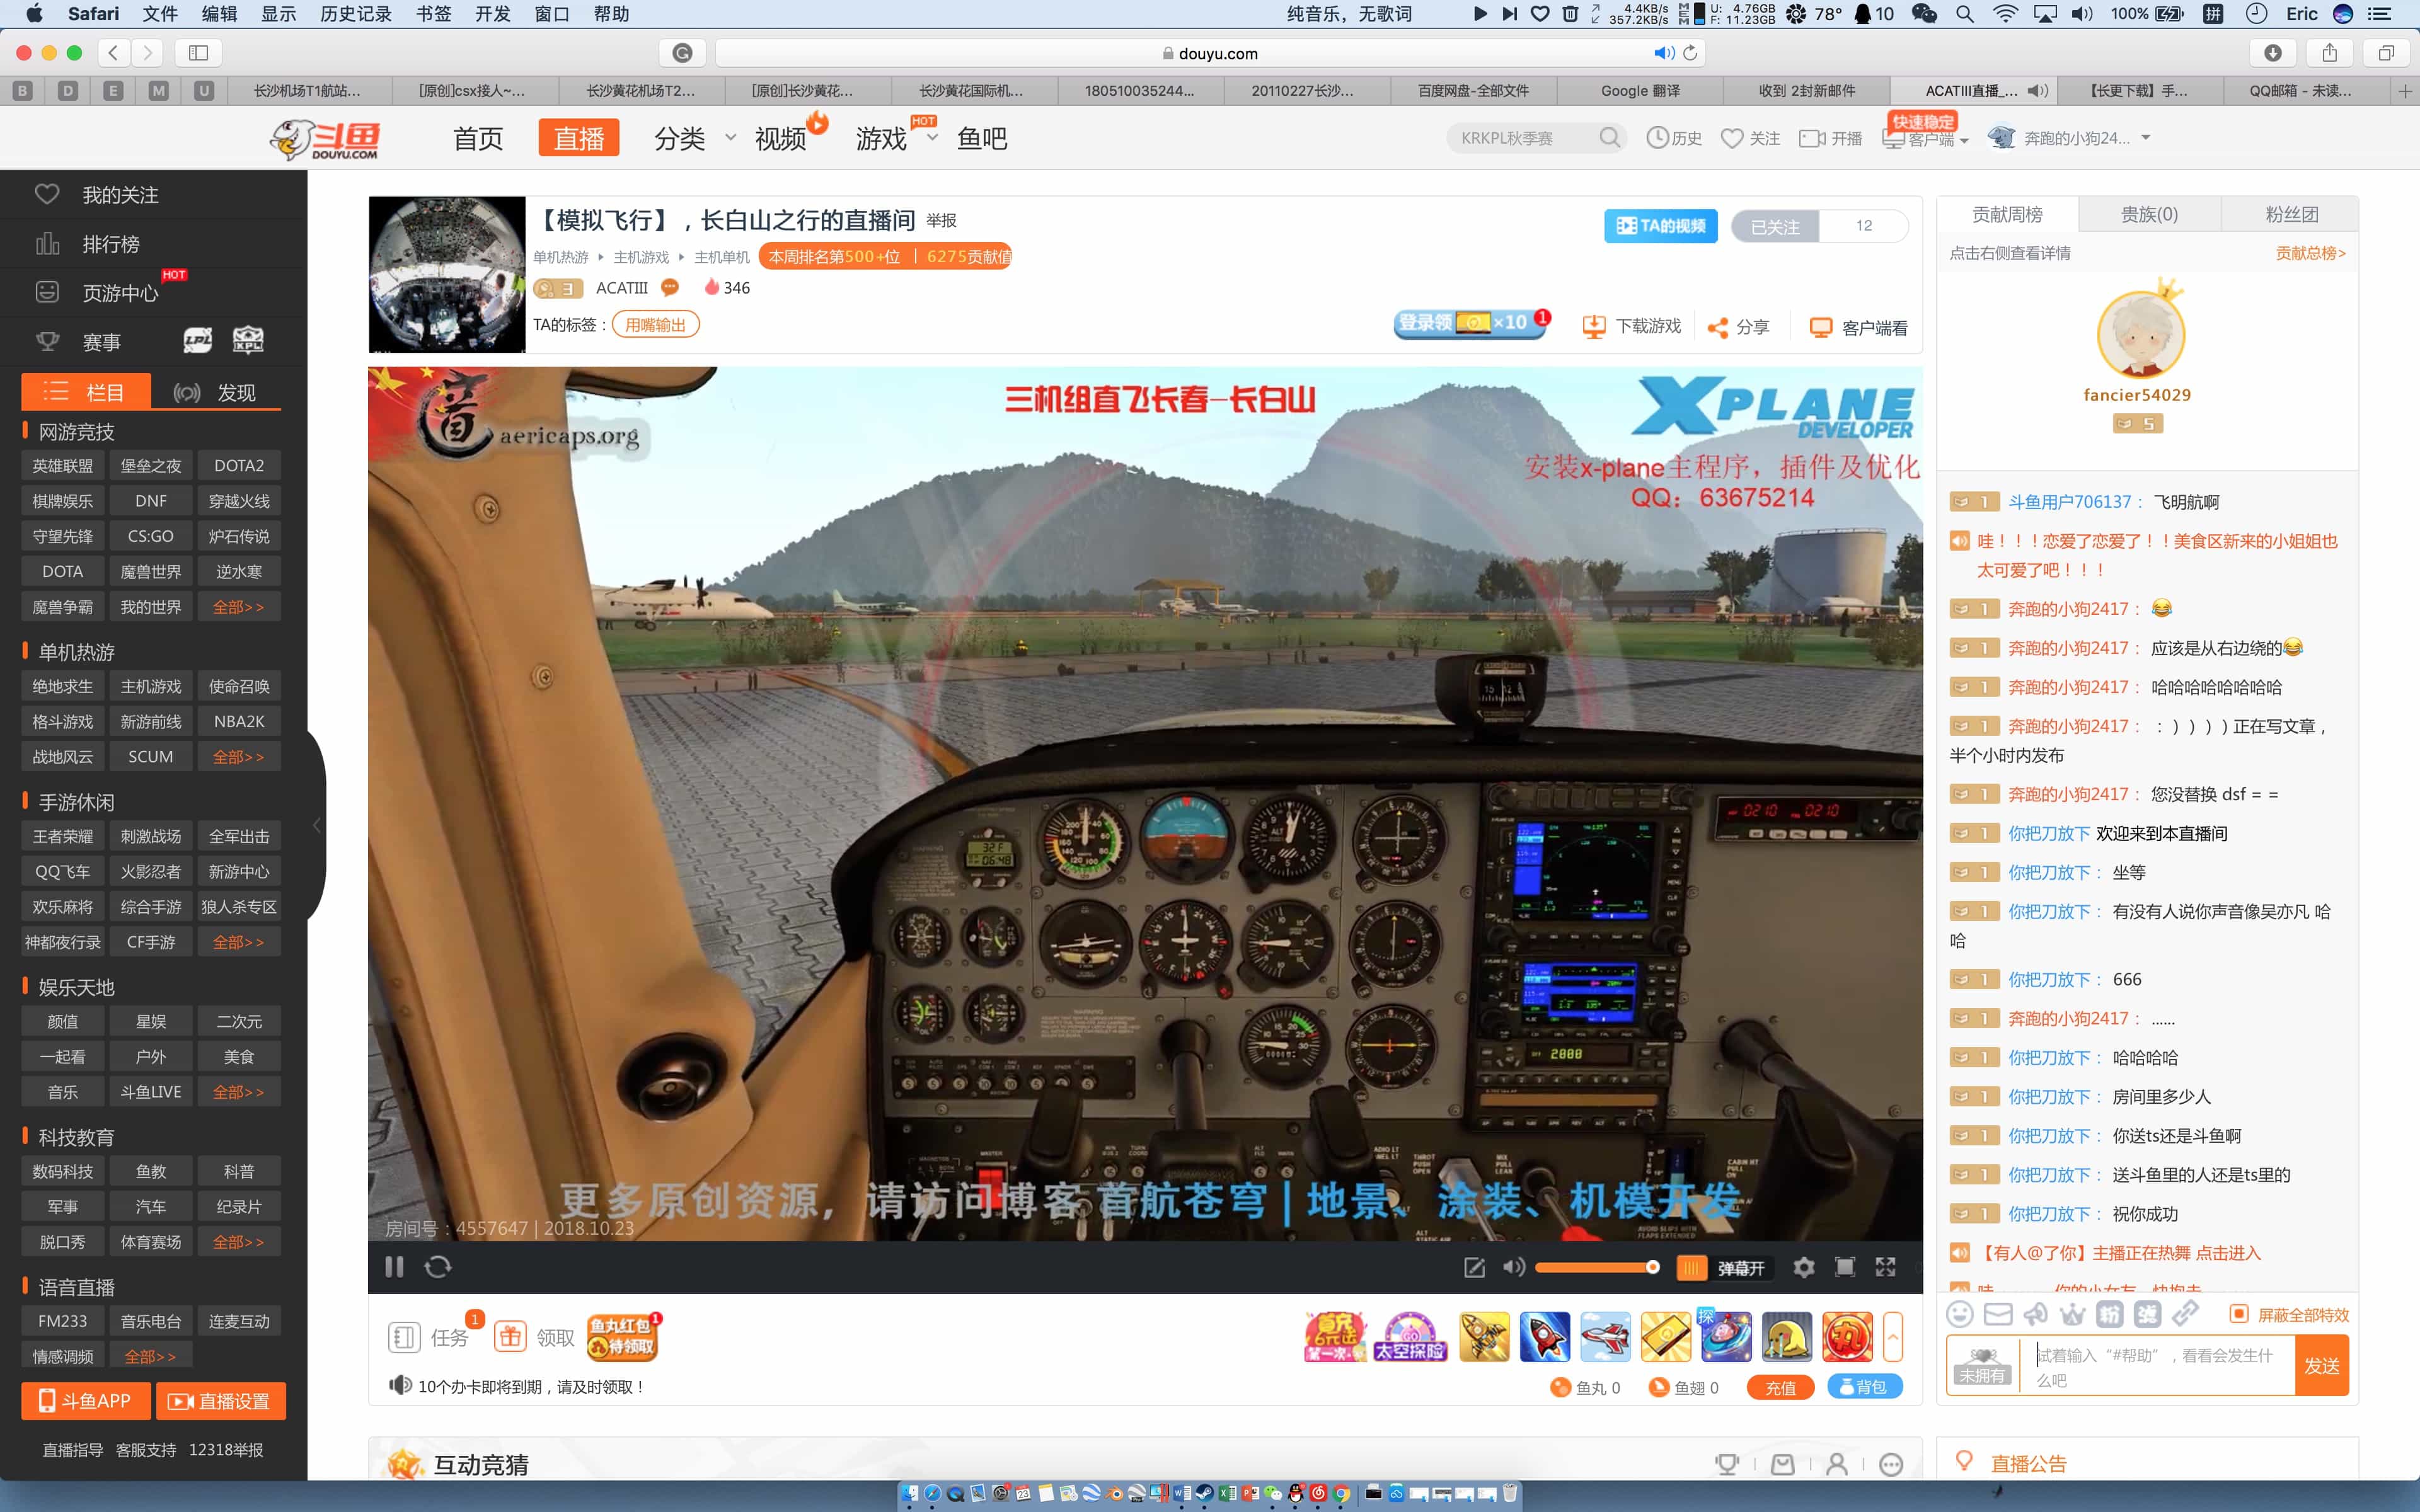
Task: Open 客户端看 client viewing link
Action: tap(1858, 328)
